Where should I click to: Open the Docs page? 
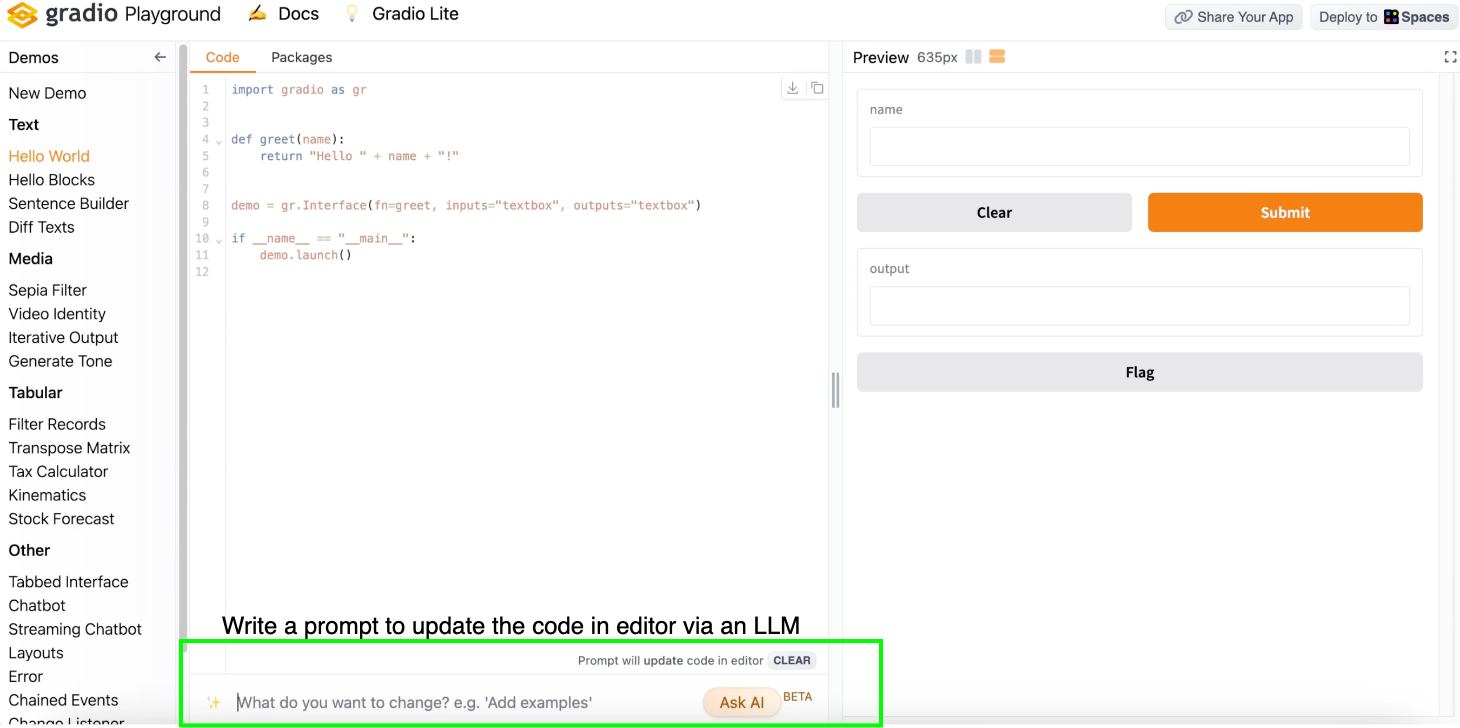(298, 14)
